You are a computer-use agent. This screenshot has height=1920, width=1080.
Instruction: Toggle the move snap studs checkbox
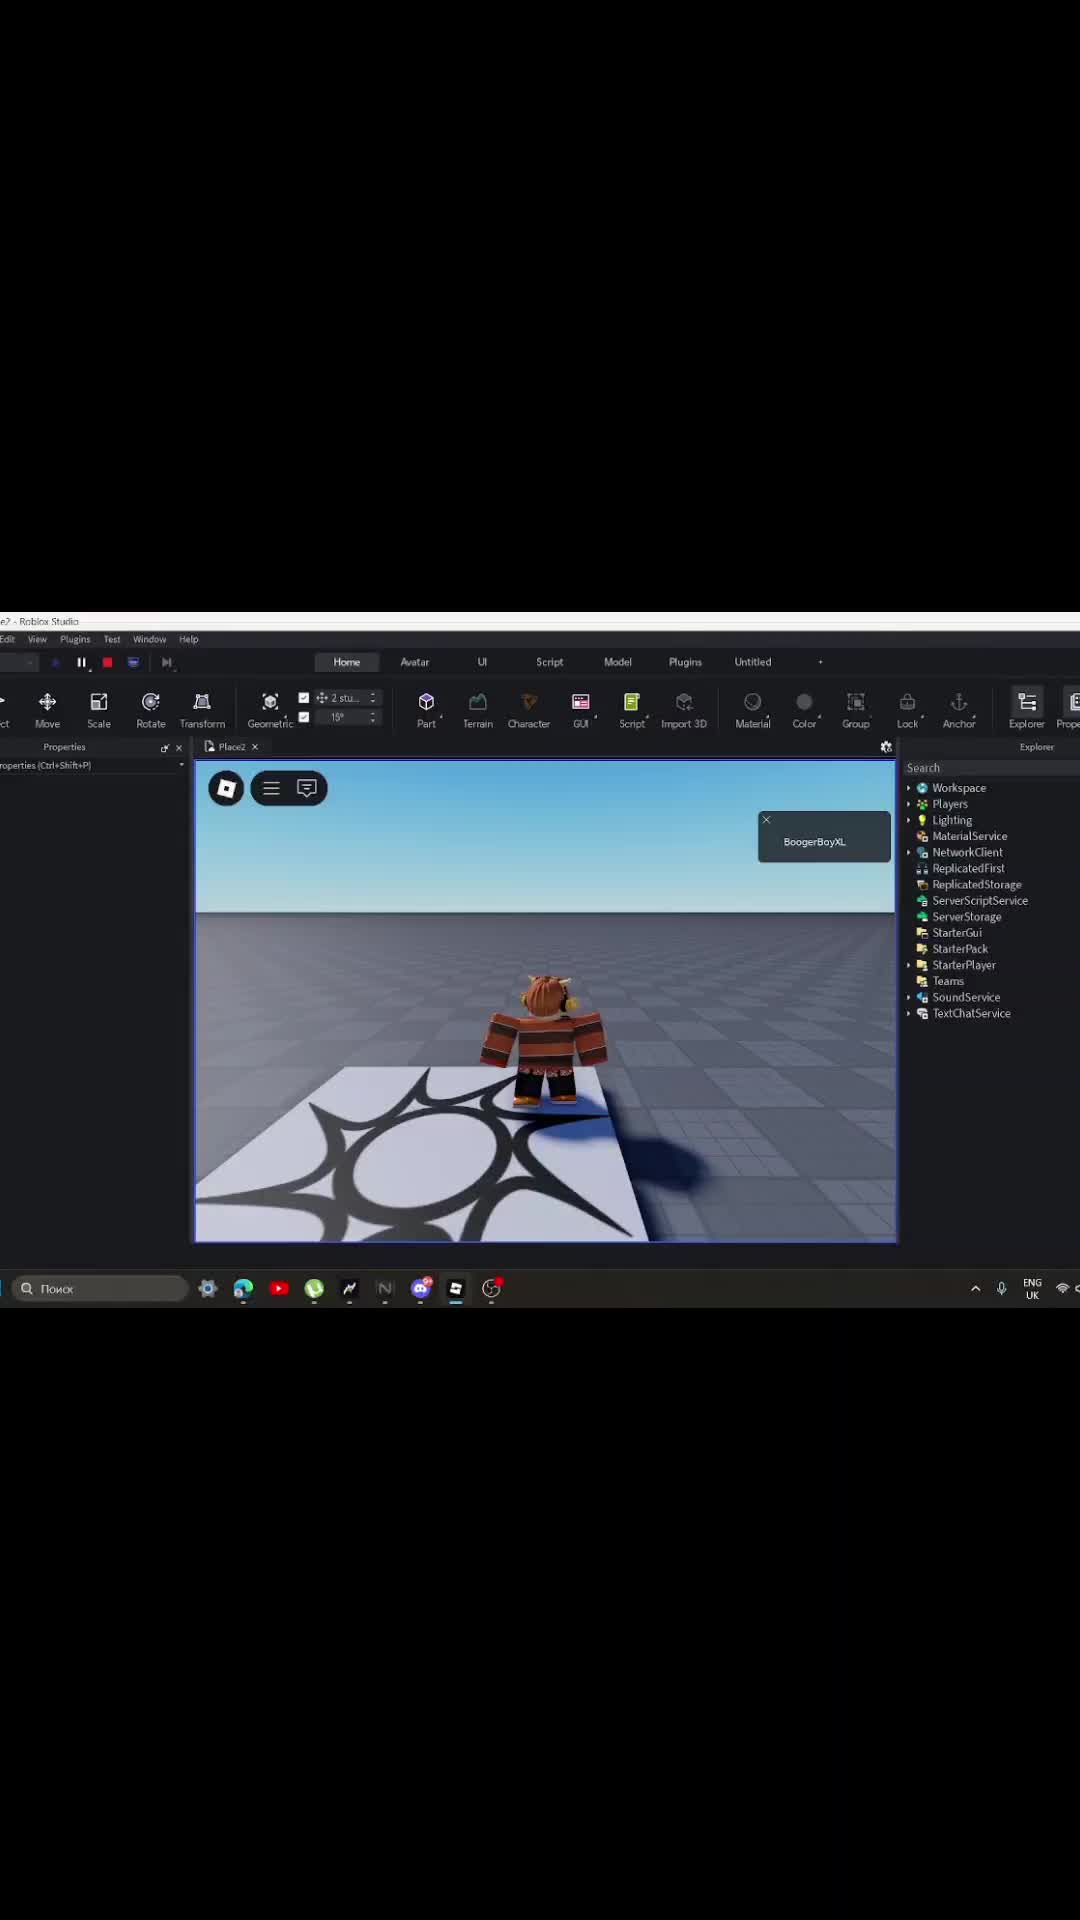[x=304, y=698]
